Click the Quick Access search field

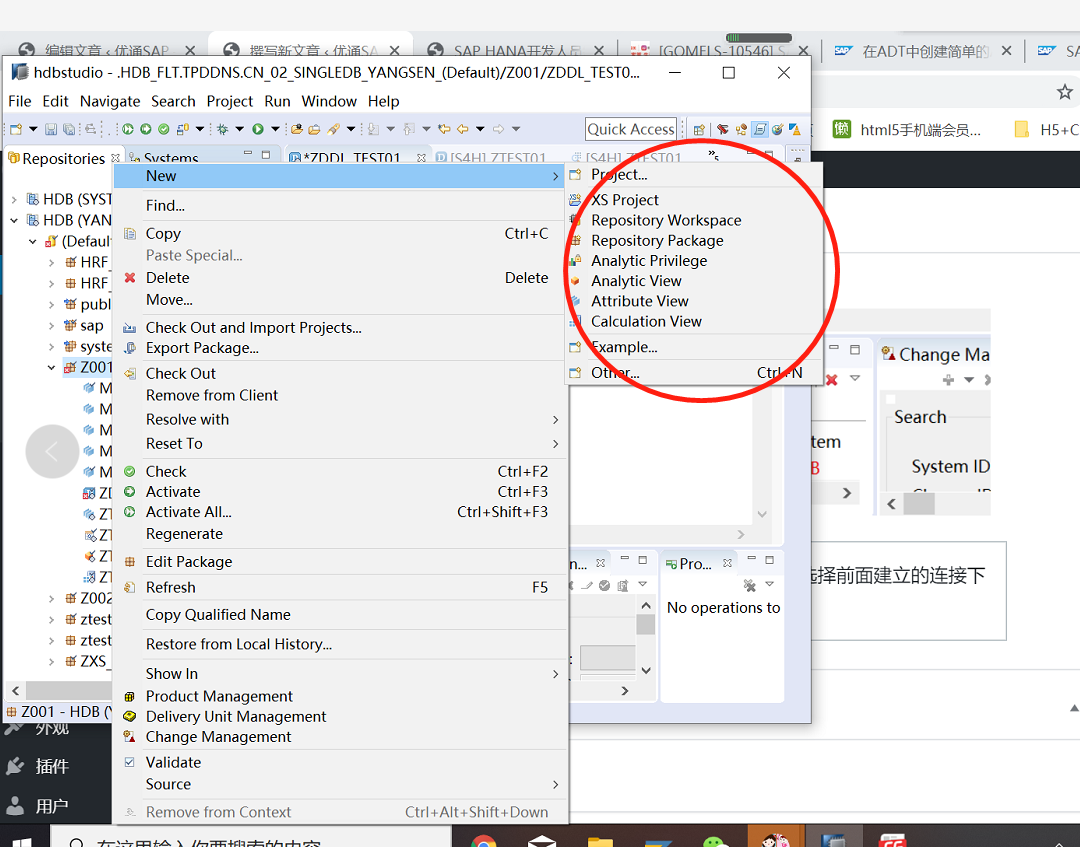(631, 129)
